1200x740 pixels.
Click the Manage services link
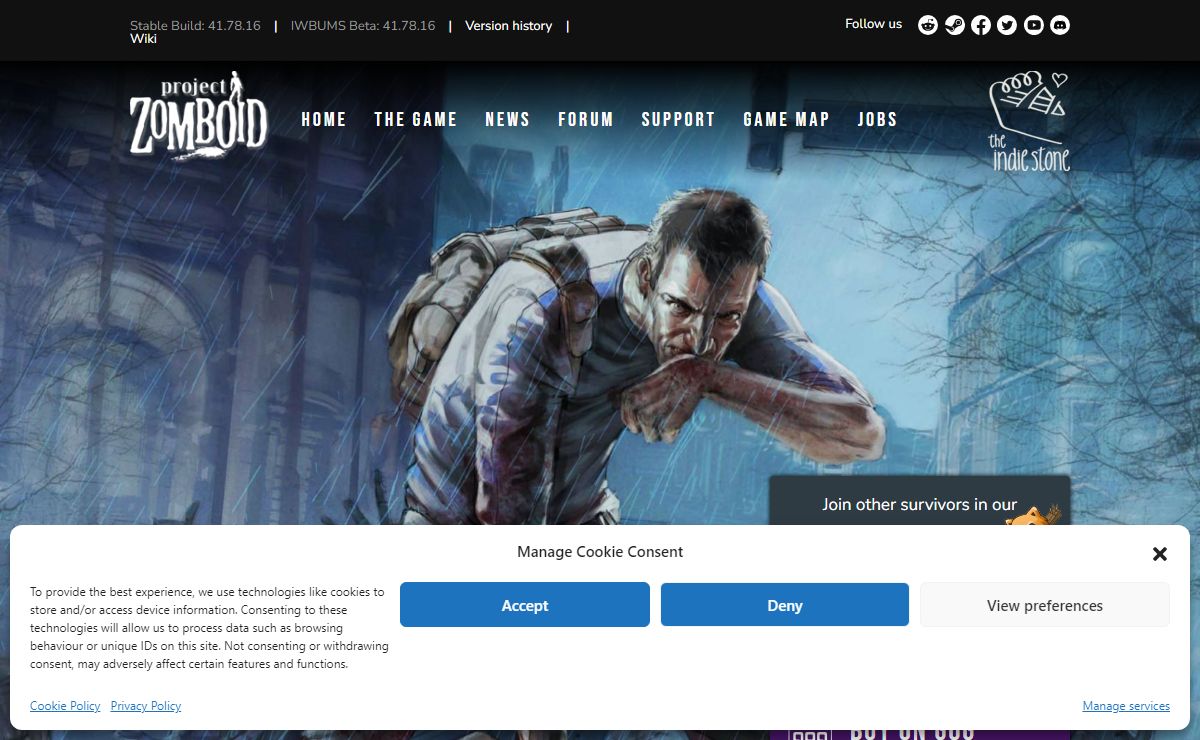[x=1125, y=706]
